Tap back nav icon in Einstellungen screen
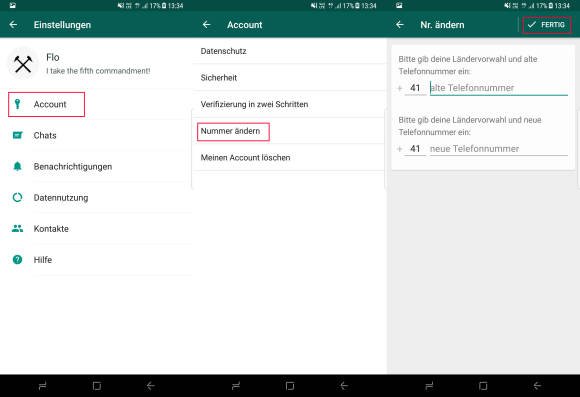Screen dimensions: 580x397 point(151,386)
